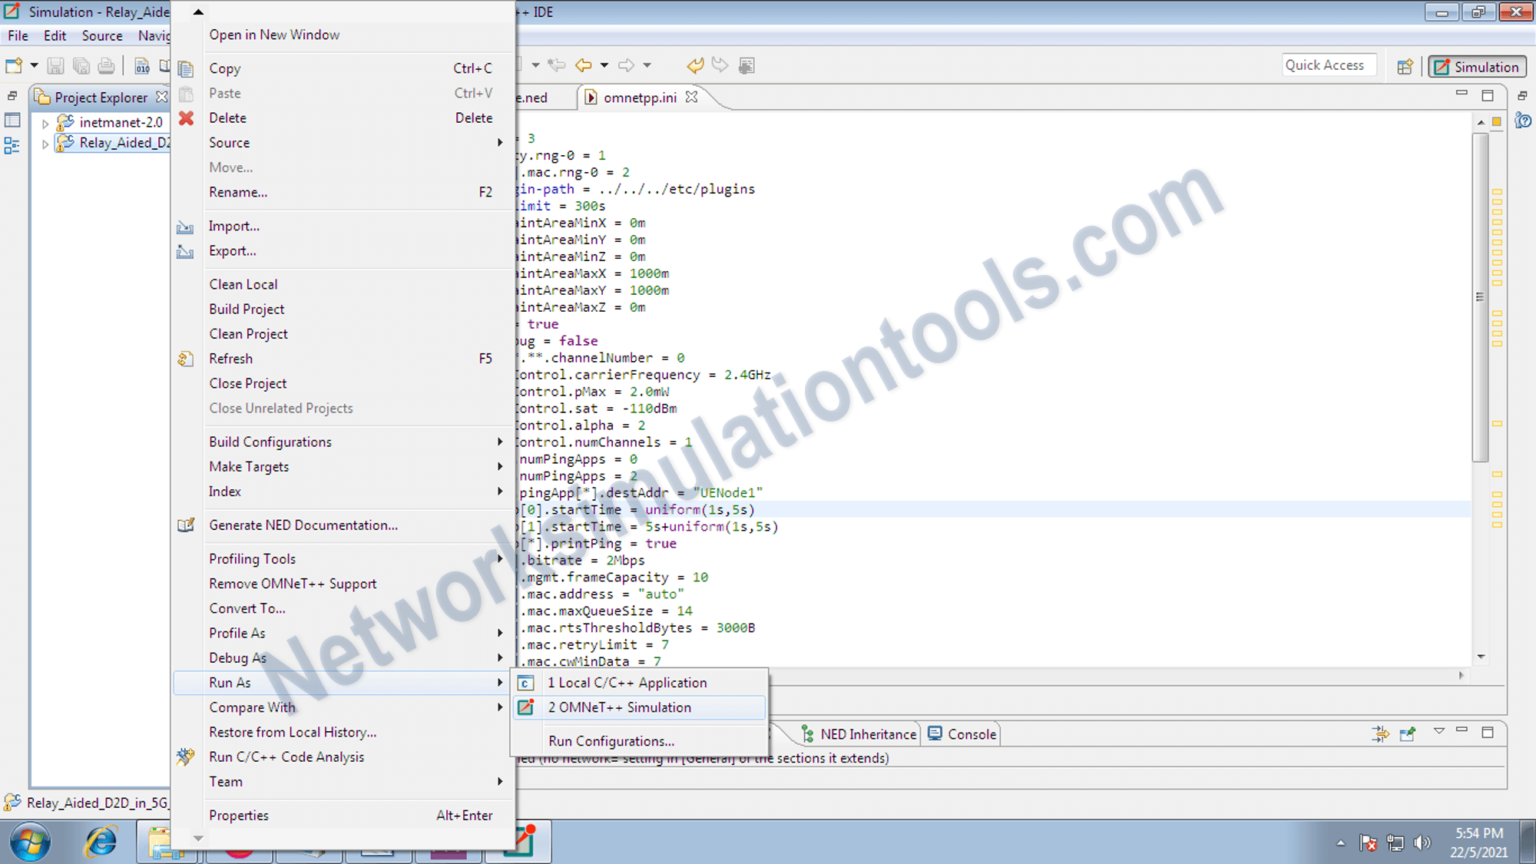Screen dimensions: 1536x864
Task: Type in the Quick Access field
Action: [1328, 65]
